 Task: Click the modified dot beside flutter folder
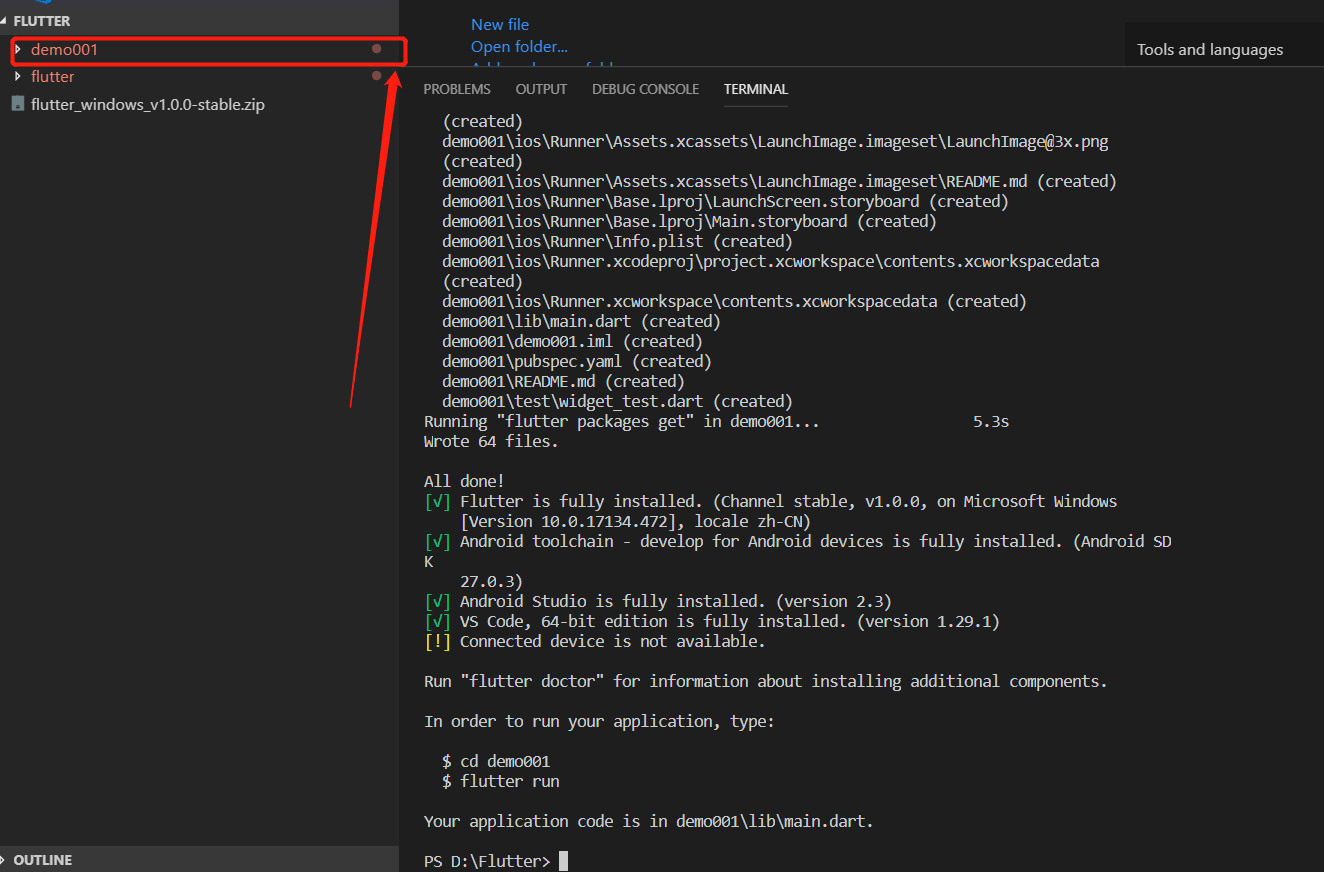[x=377, y=75]
